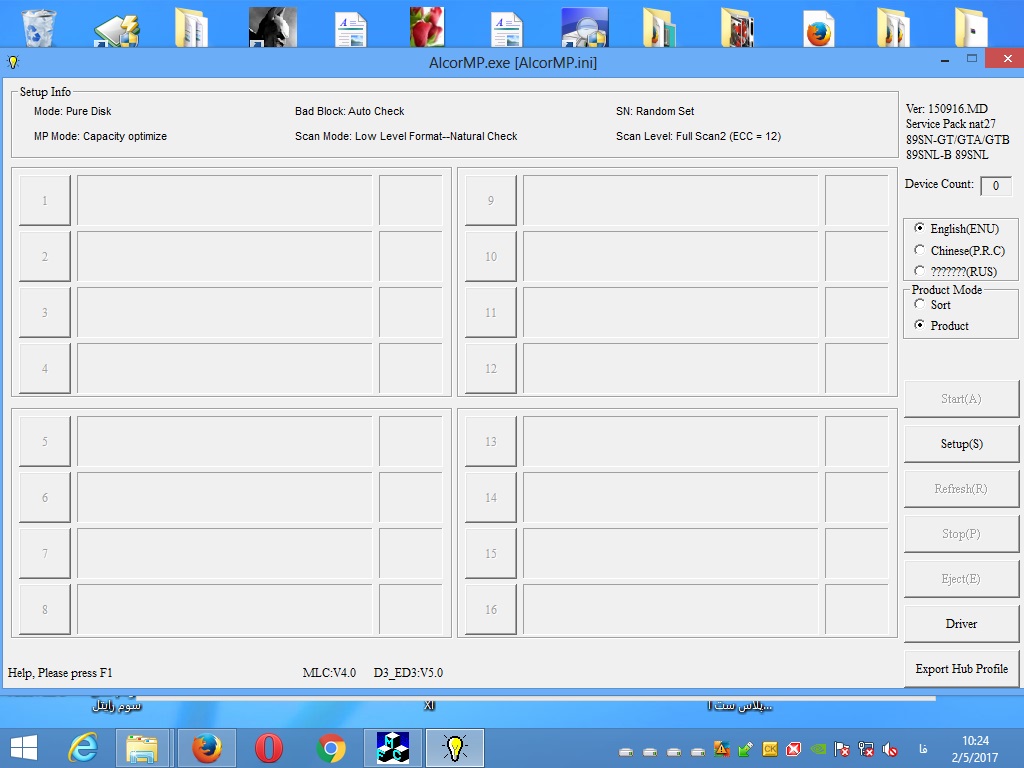Click the AlcorMP lightbulb taskbar button
Viewport: 1024px width, 768px height.
[x=455, y=748]
